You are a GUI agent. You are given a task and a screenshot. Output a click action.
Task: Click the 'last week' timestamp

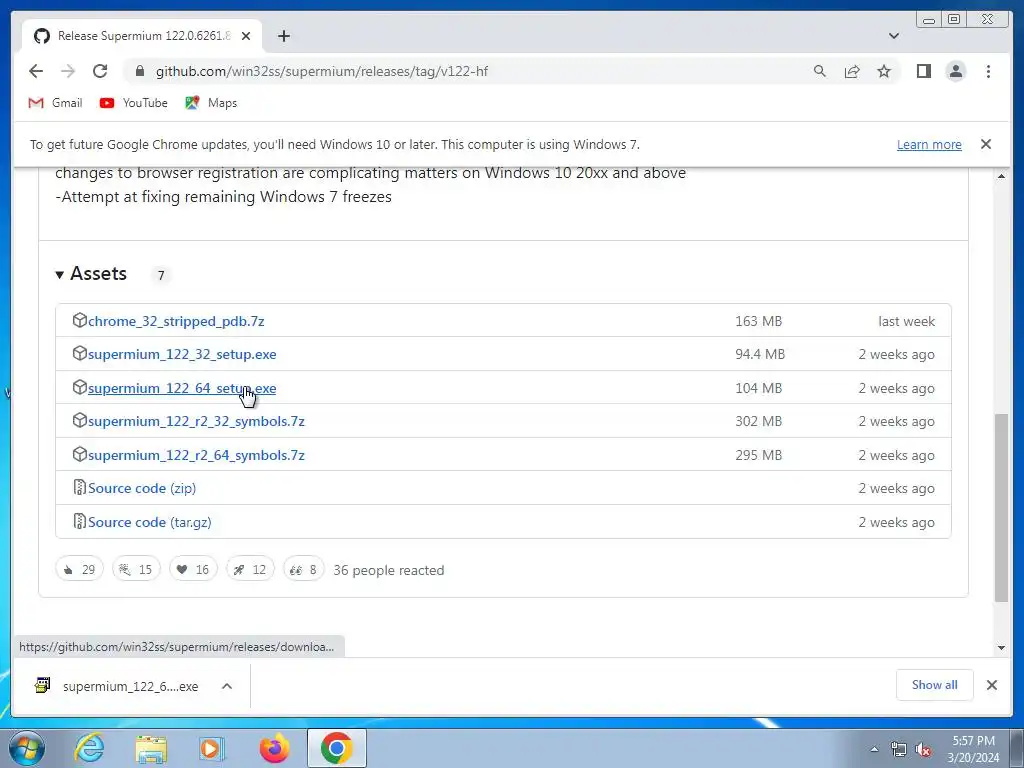(906, 321)
